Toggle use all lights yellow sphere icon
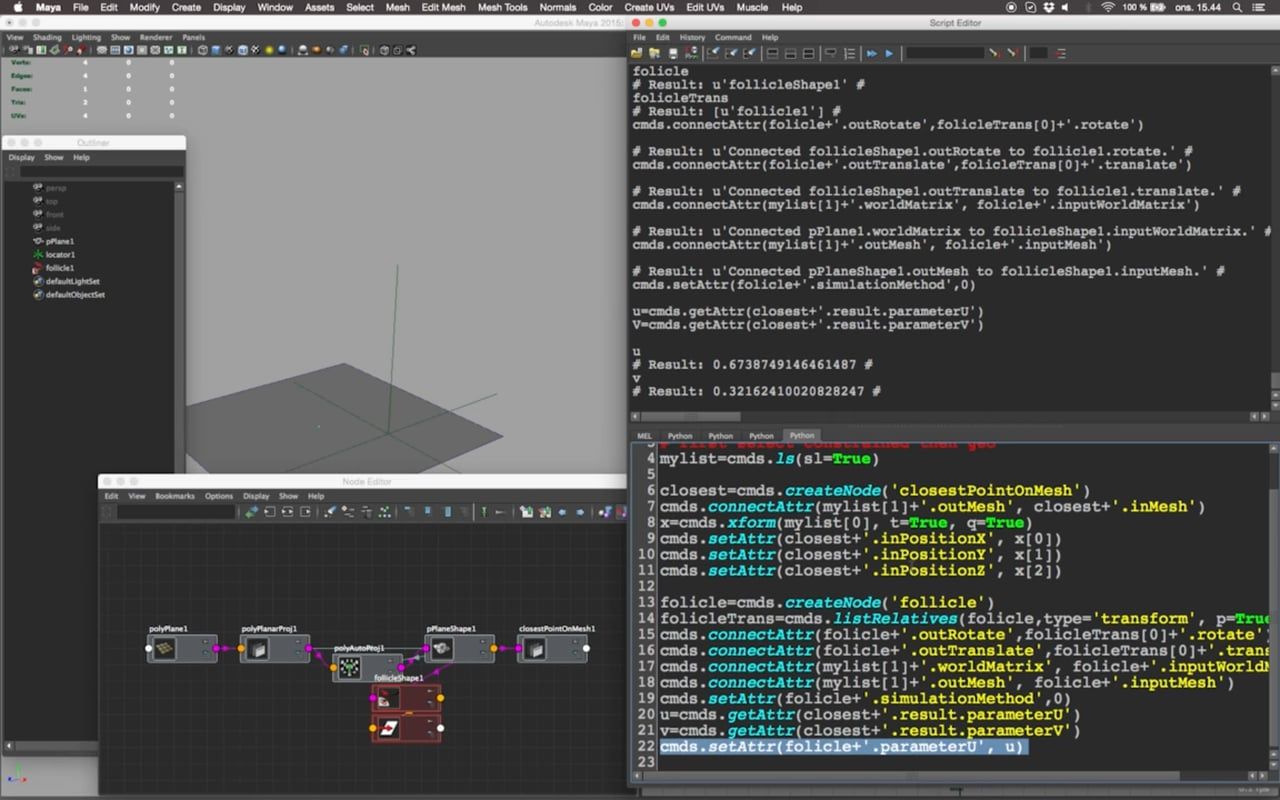 269,50
